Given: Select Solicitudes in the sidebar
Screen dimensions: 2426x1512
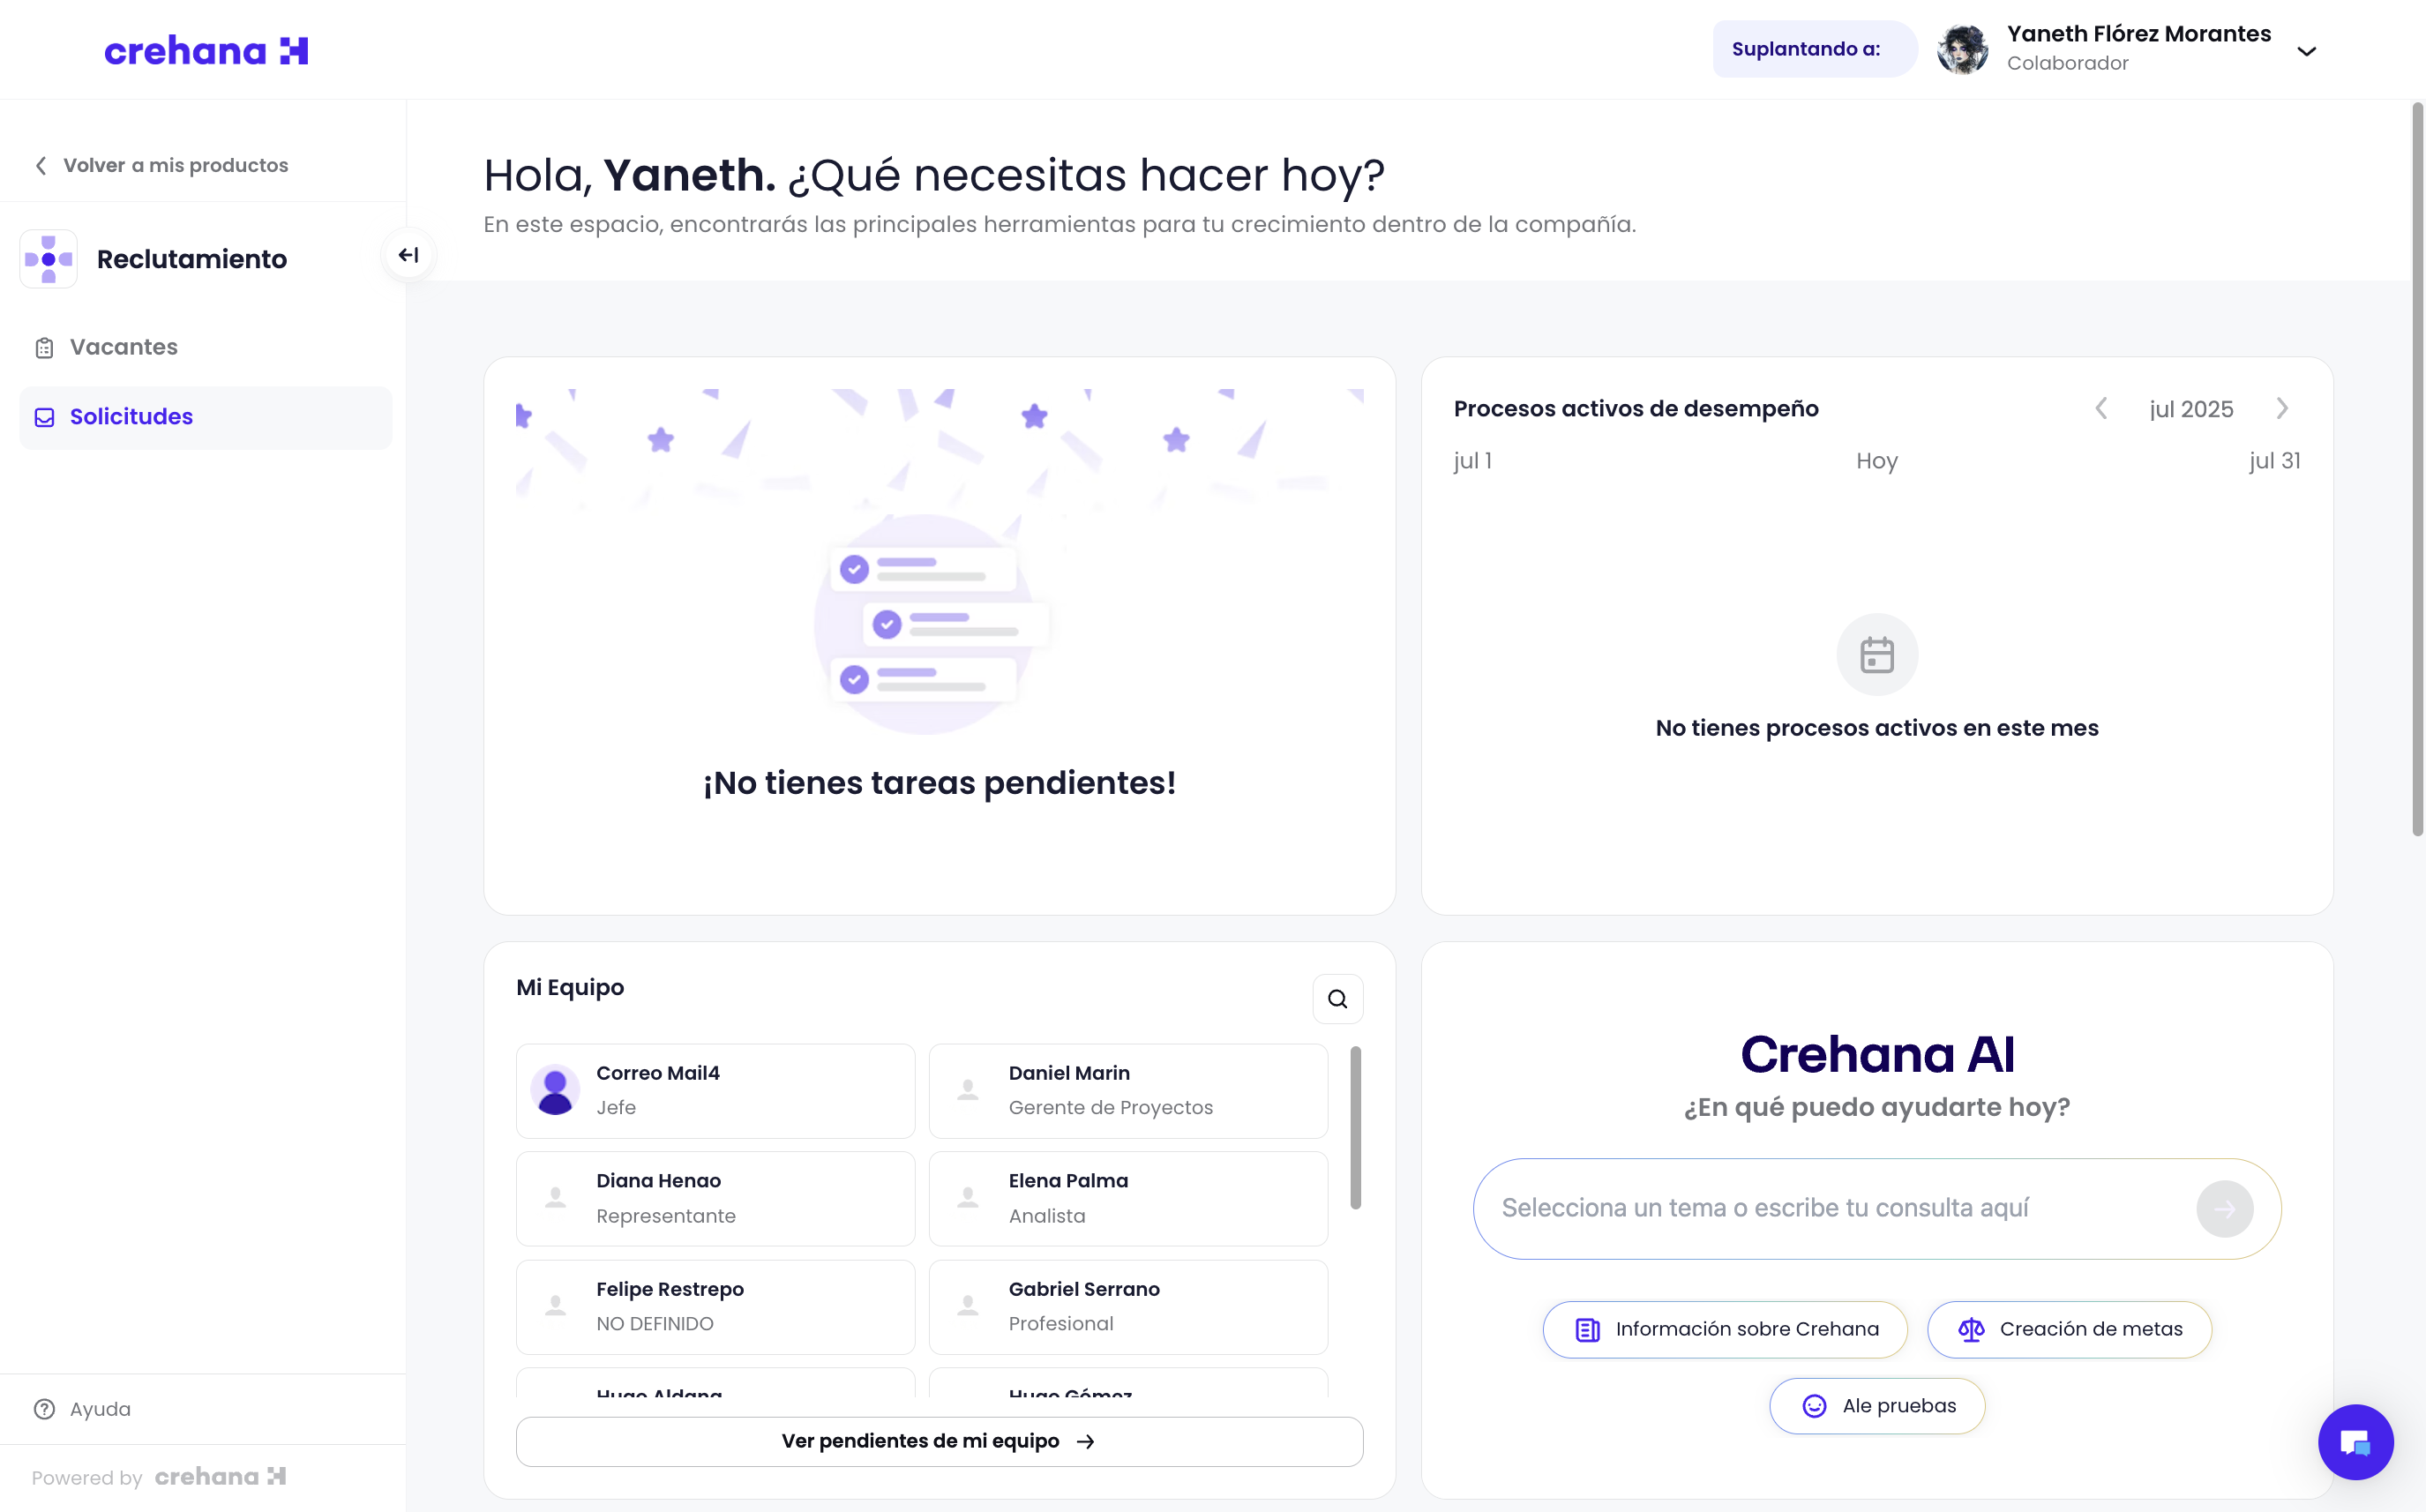Looking at the screenshot, I should (205, 417).
